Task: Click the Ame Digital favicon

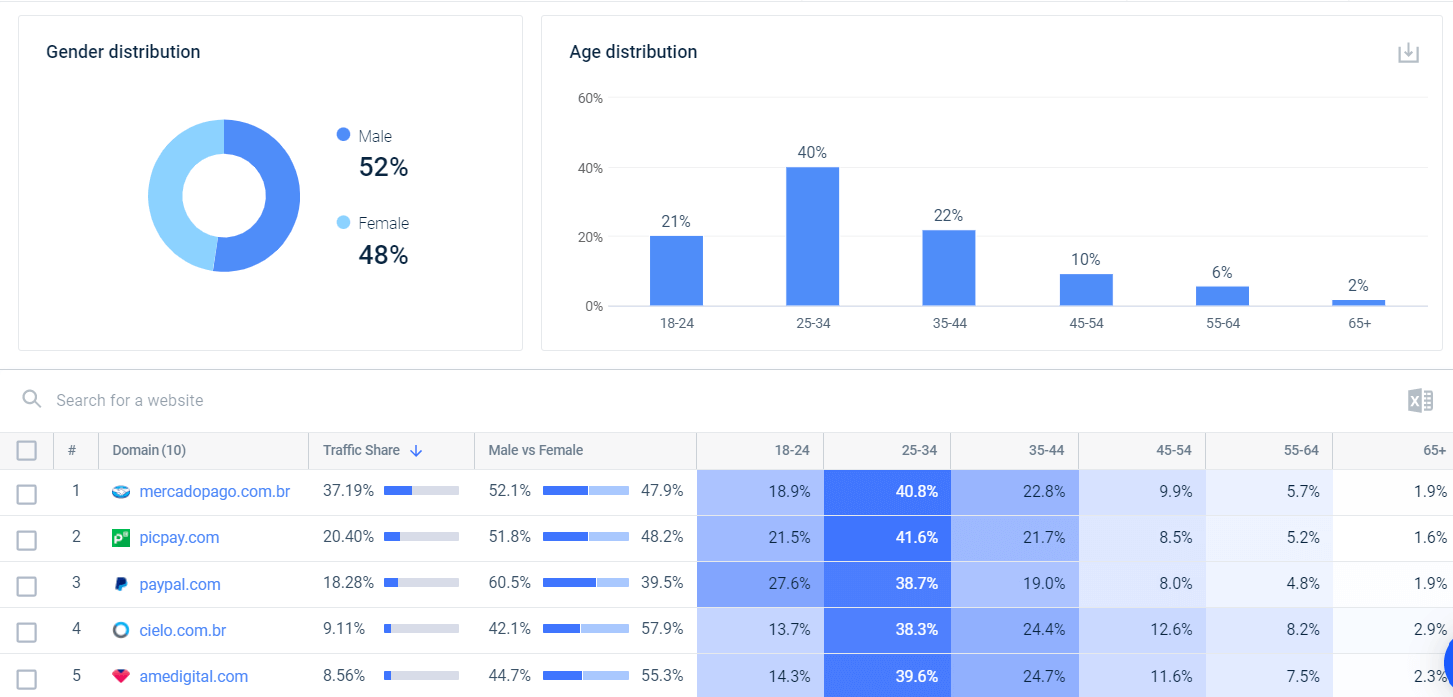Action: [123, 676]
